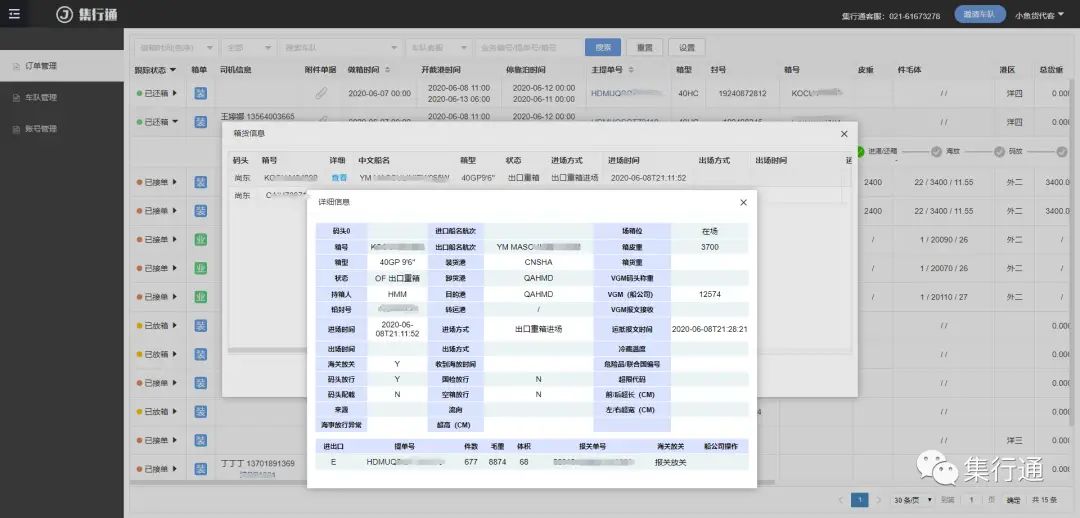Click the blue 邀请车队 button
The height and width of the screenshot is (518, 1080).
979,14
